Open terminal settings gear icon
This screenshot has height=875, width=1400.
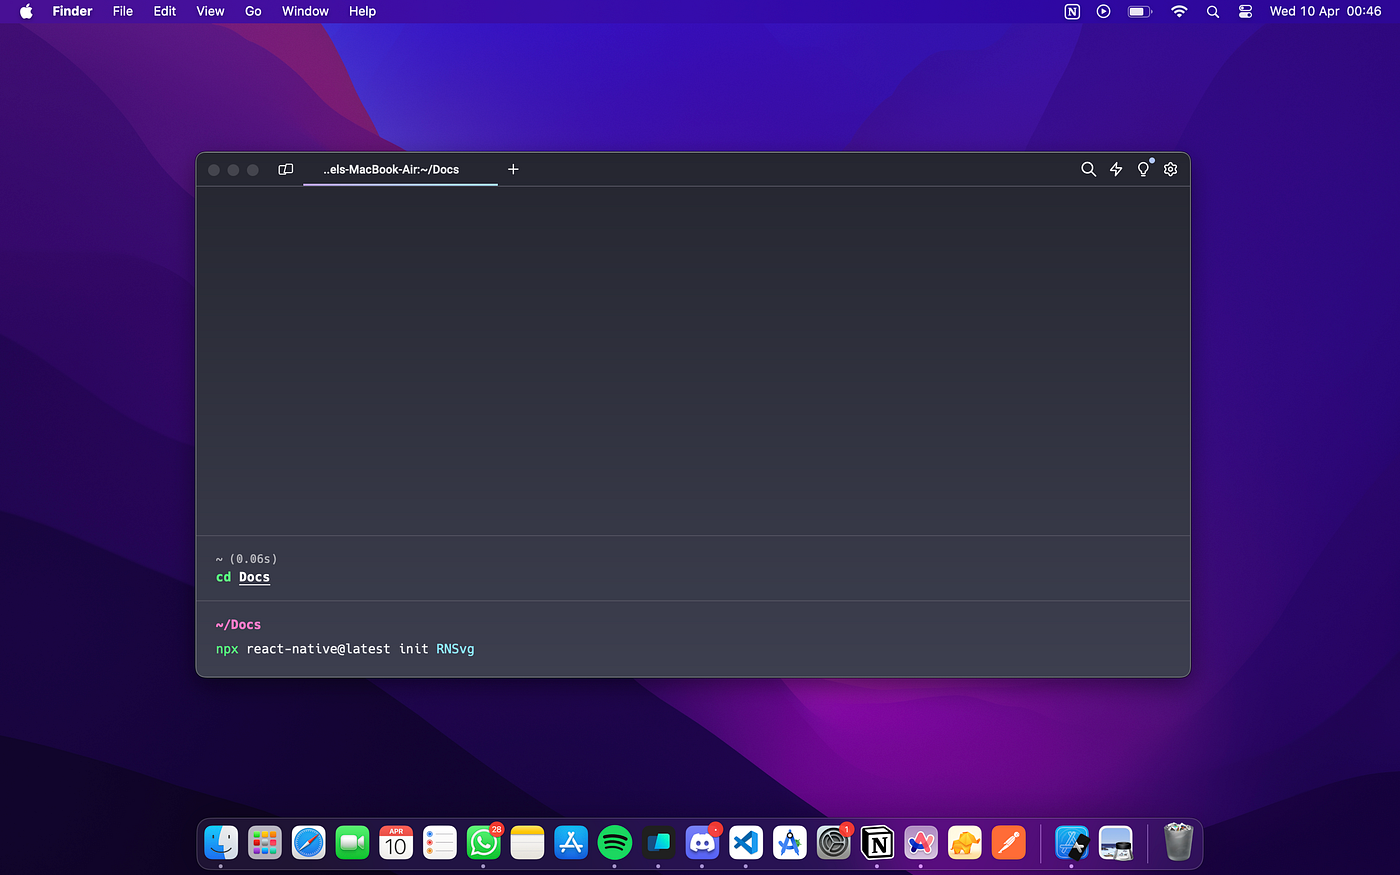tap(1171, 169)
